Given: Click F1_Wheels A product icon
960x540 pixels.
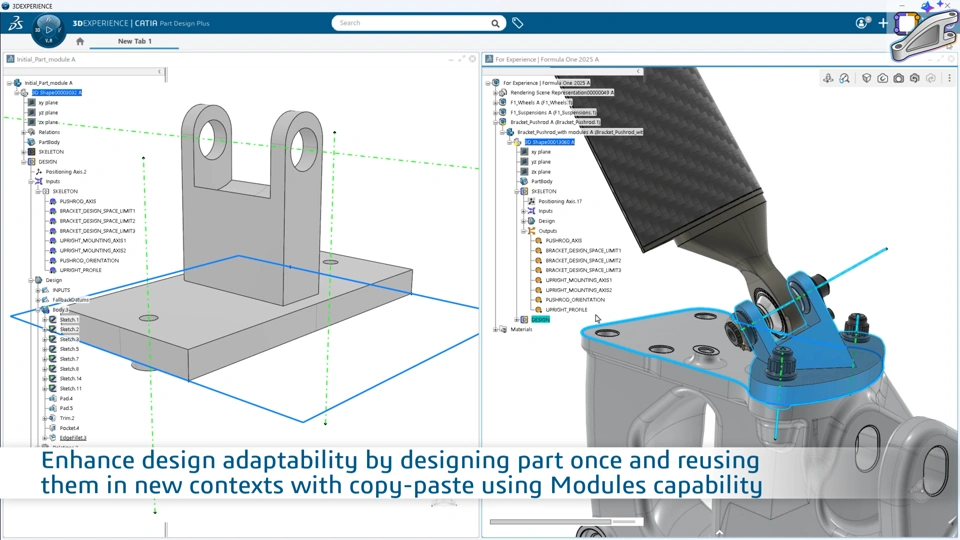Looking at the screenshot, I should tap(503, 103).
